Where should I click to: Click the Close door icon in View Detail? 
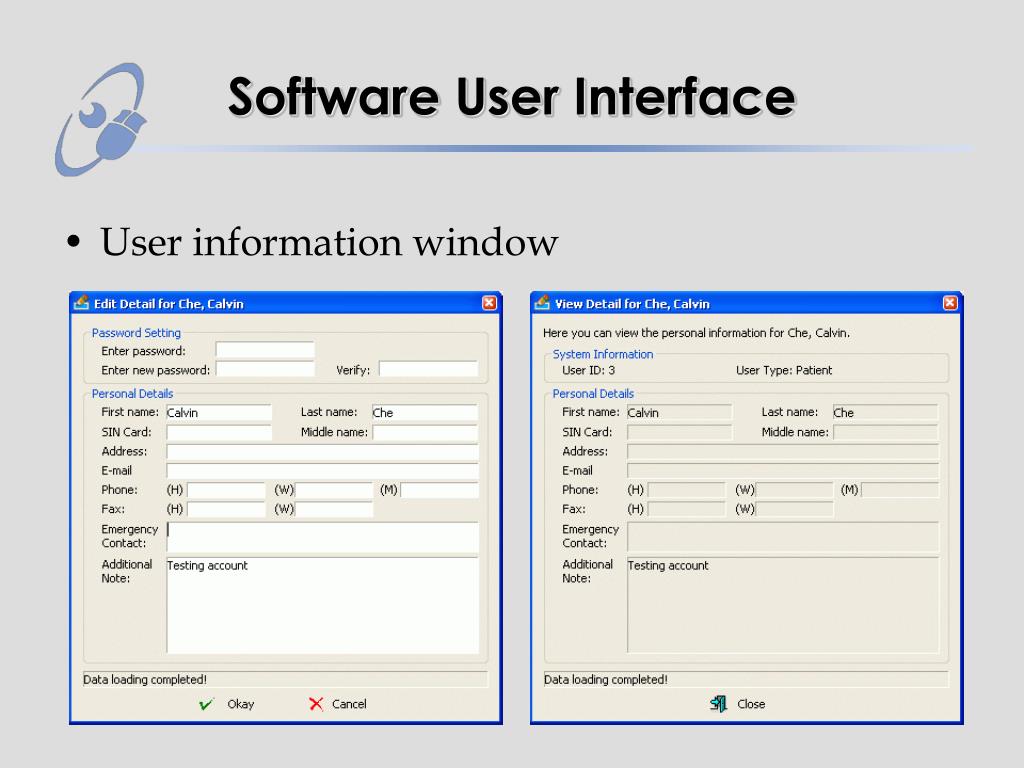718,703
